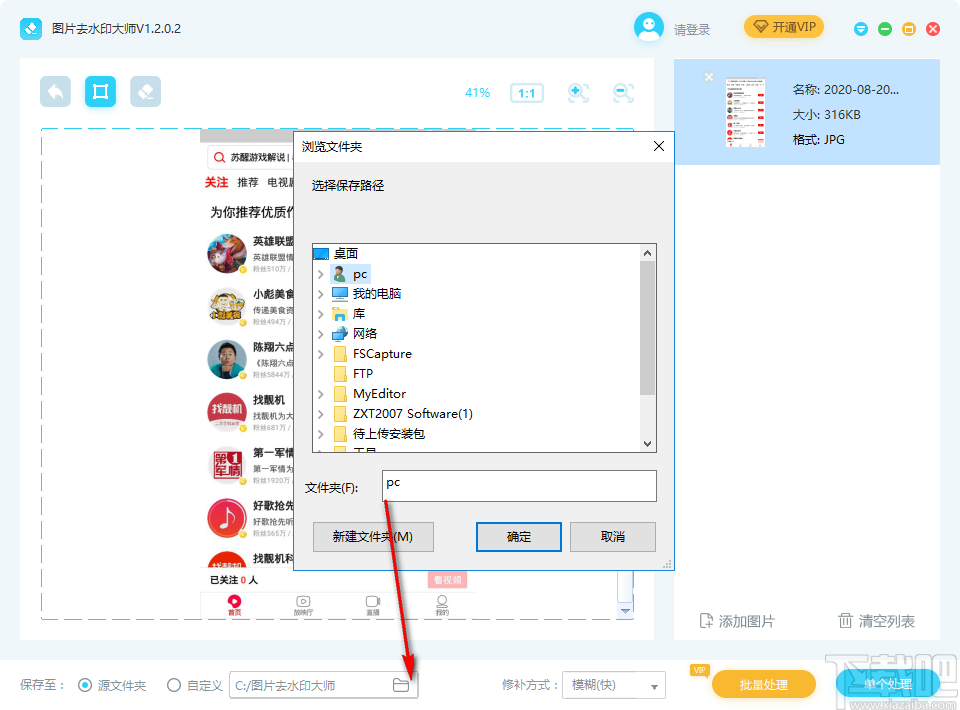Image resolution: width=960 pixels, height=710 pixels.
Task: Expand 我的电脑 in the folder tree
Action: click(322, 293)
